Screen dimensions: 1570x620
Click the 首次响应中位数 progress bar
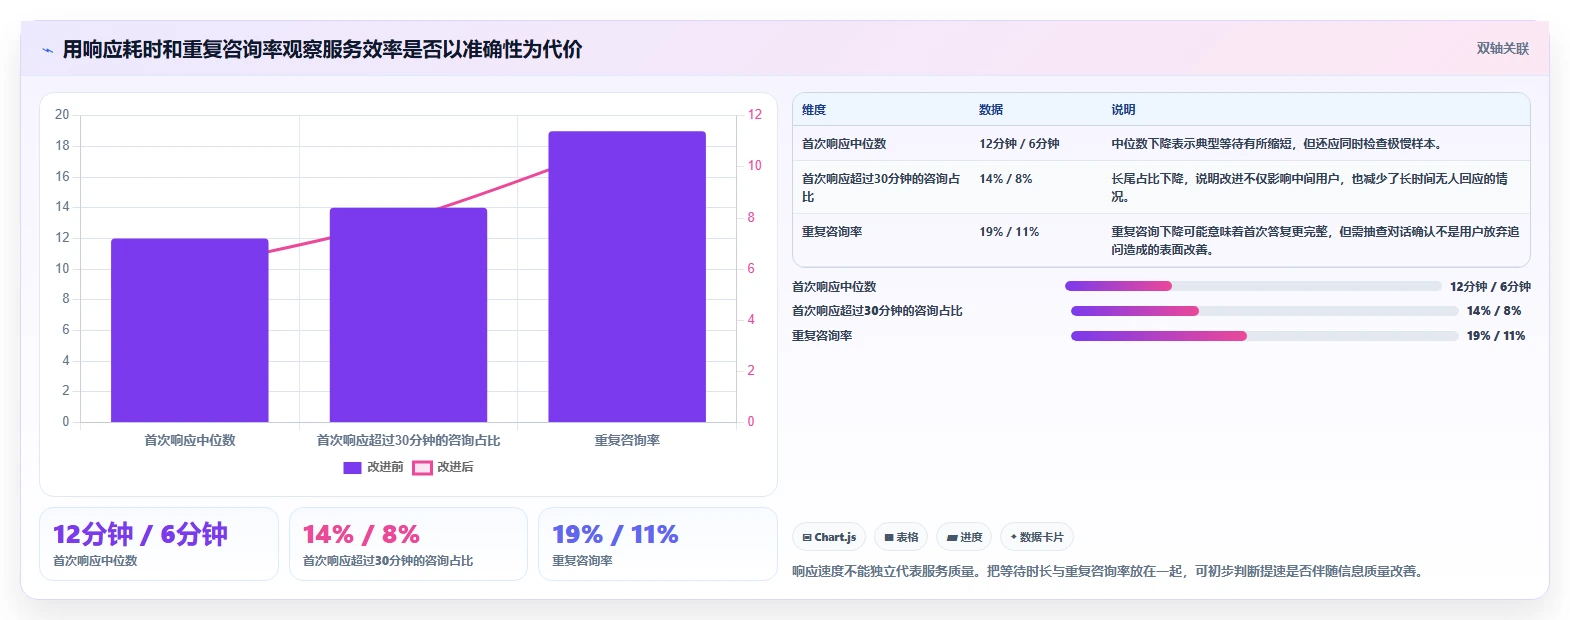pyautogui.click(x=1253, y=286)
